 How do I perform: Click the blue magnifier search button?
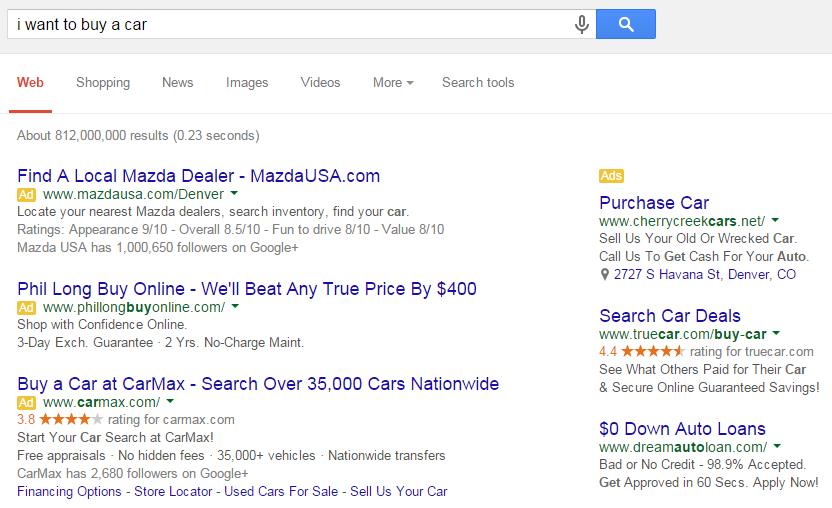626,24
